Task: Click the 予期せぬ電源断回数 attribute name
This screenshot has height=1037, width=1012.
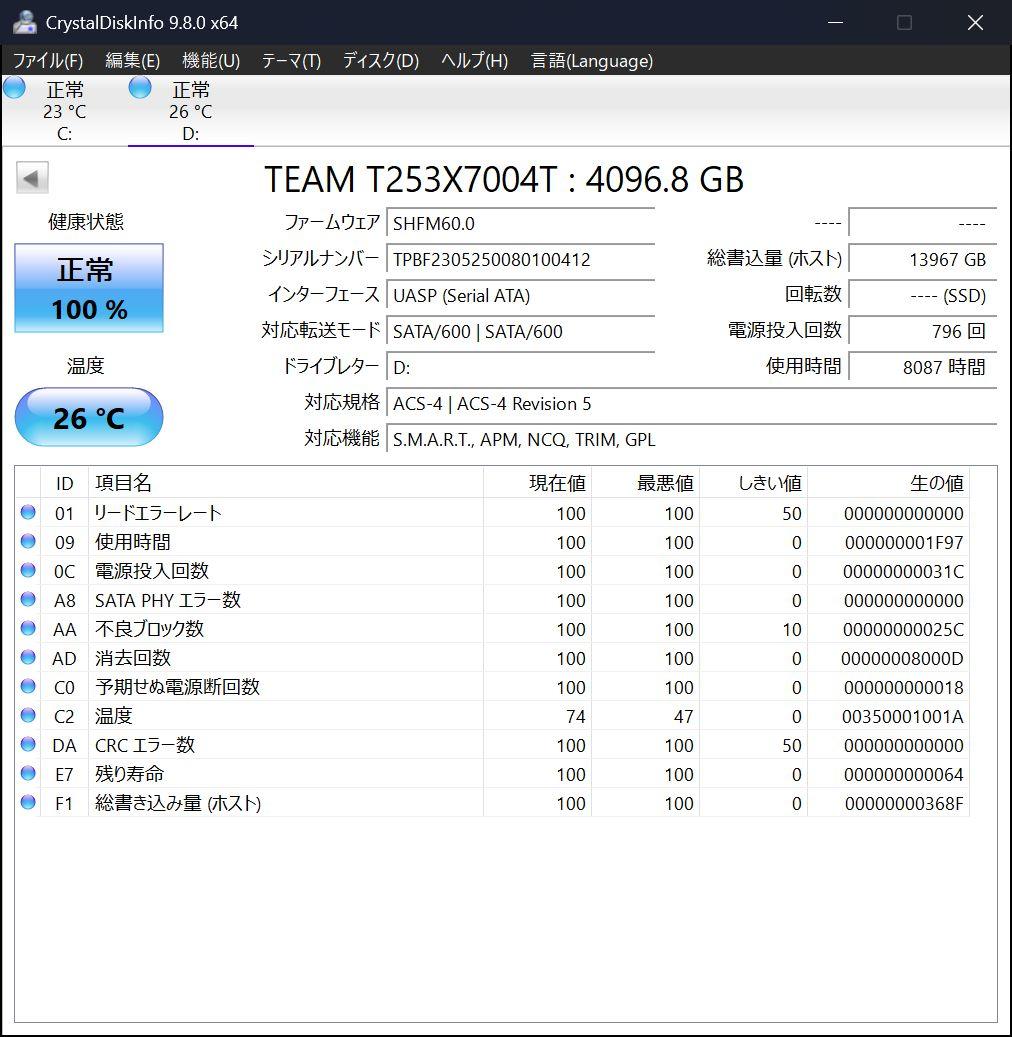Action: click(177, 686)
